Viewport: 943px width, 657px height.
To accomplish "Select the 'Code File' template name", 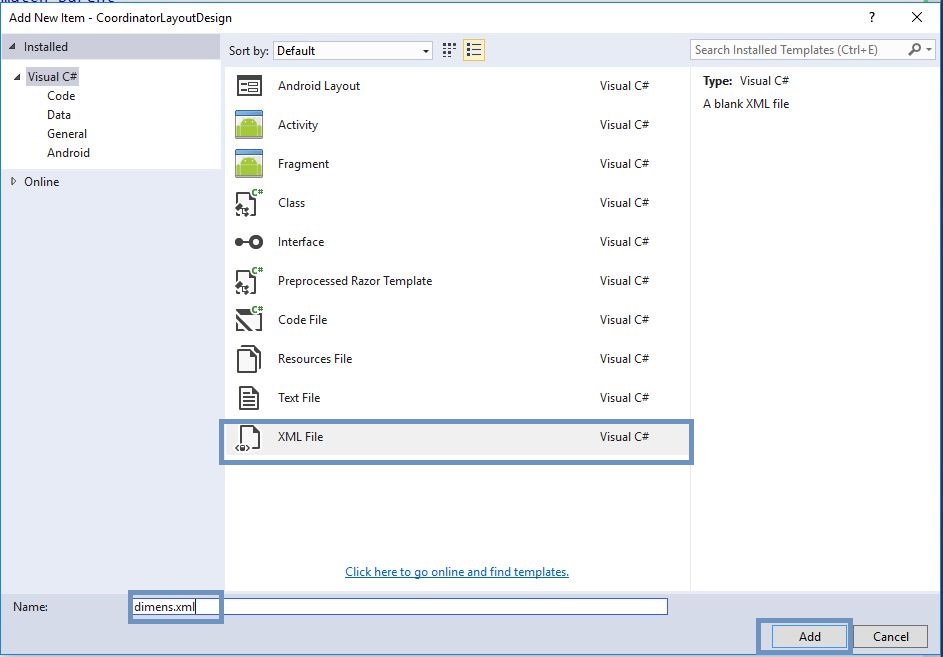I will pyautogui.click(x=303, y=320).
